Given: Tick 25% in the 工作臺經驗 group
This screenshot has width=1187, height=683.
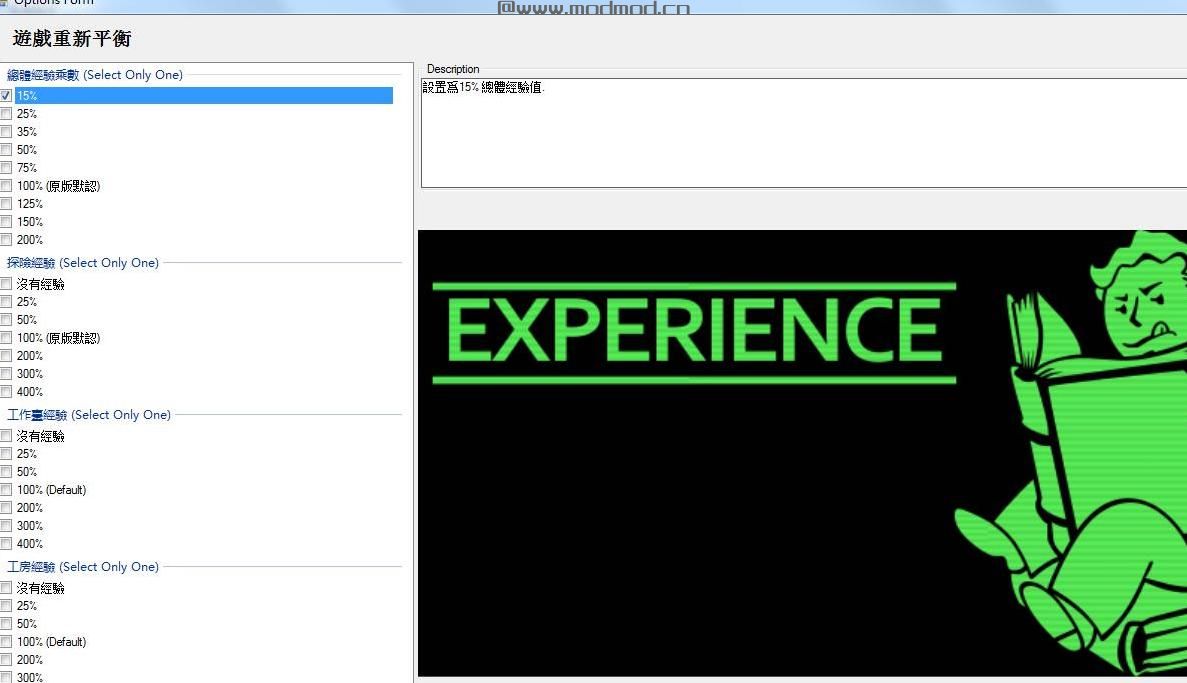Looking at the screenshot, I should [x=6, y=454].
